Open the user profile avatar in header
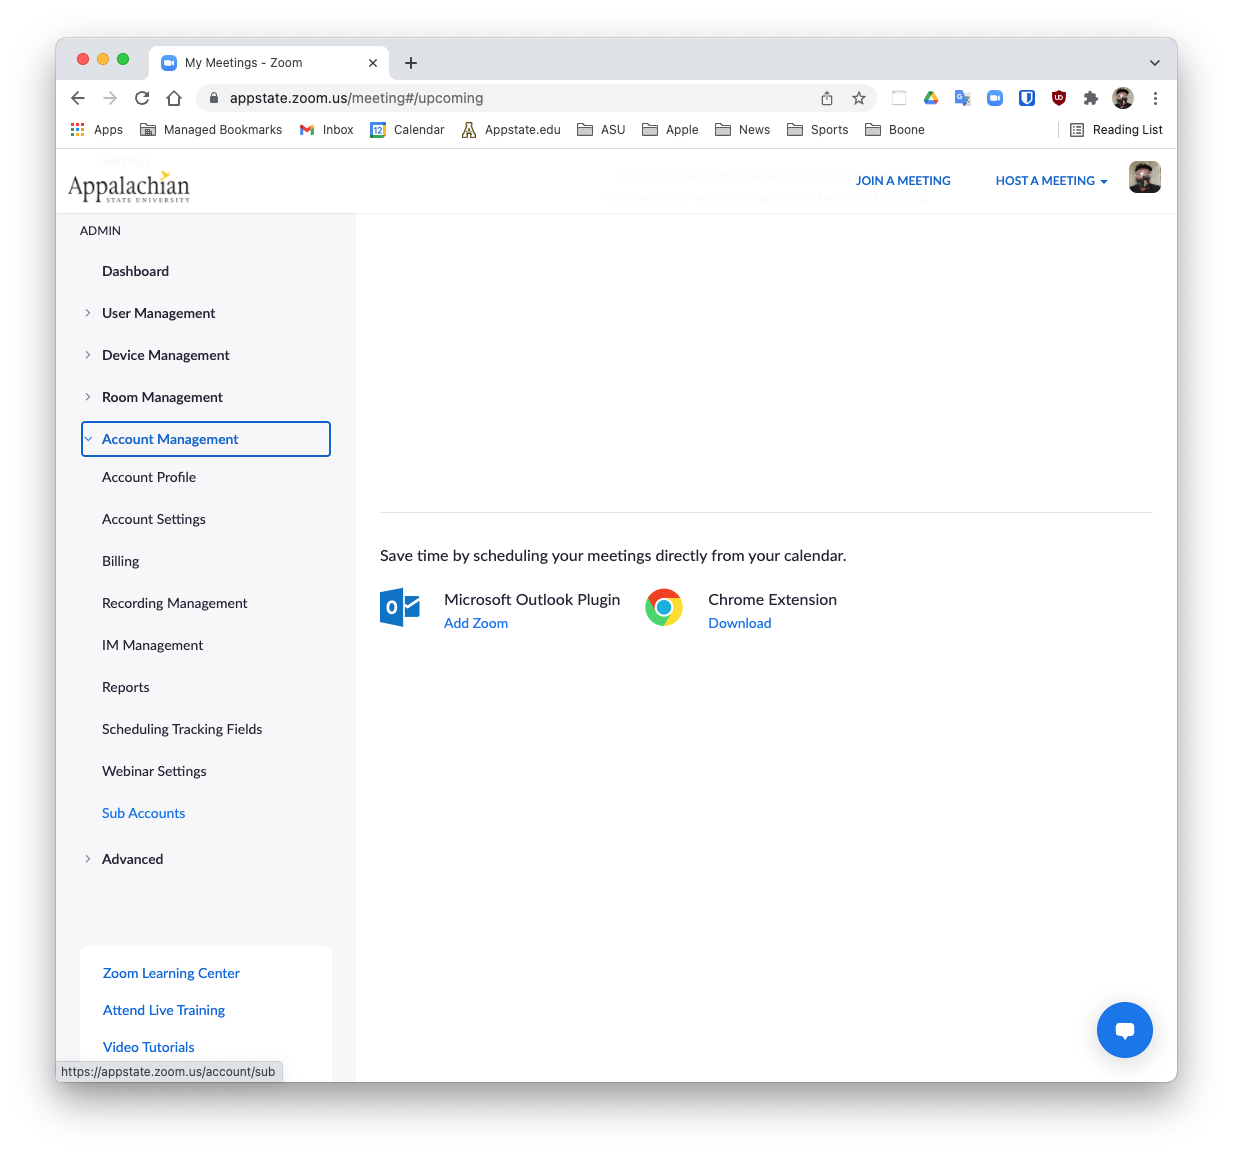Screen dimensions: 1233x1156 point(1144,178)
